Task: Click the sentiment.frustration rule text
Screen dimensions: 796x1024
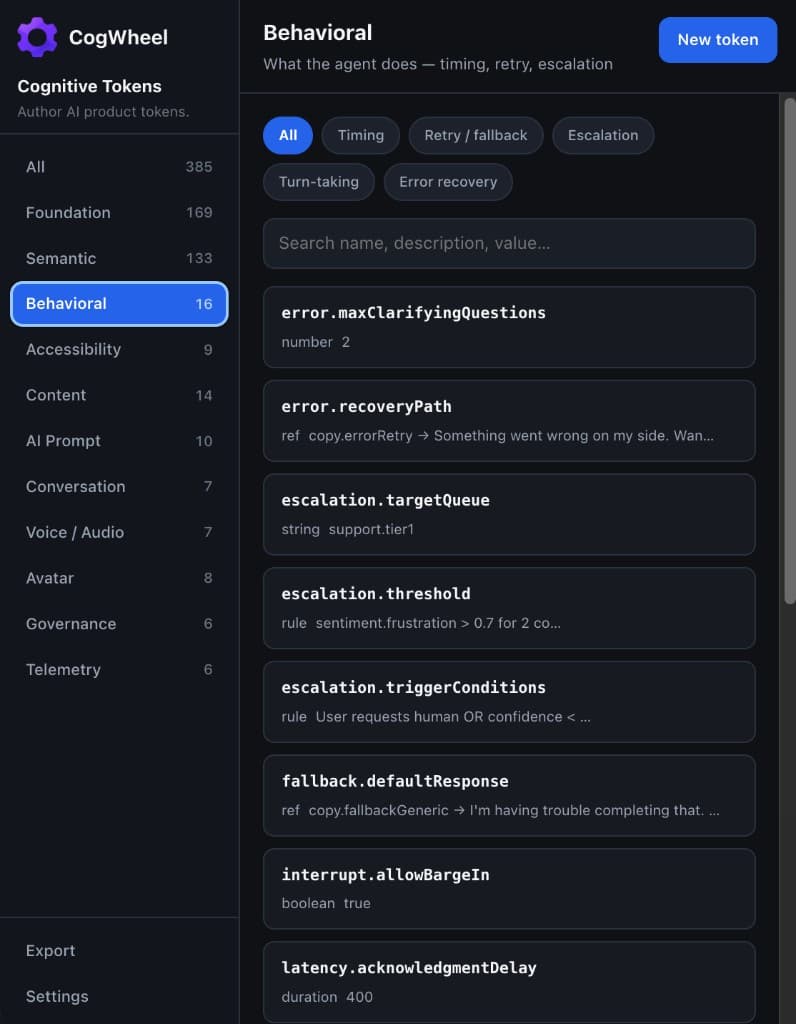Action: tap(438, 623)
